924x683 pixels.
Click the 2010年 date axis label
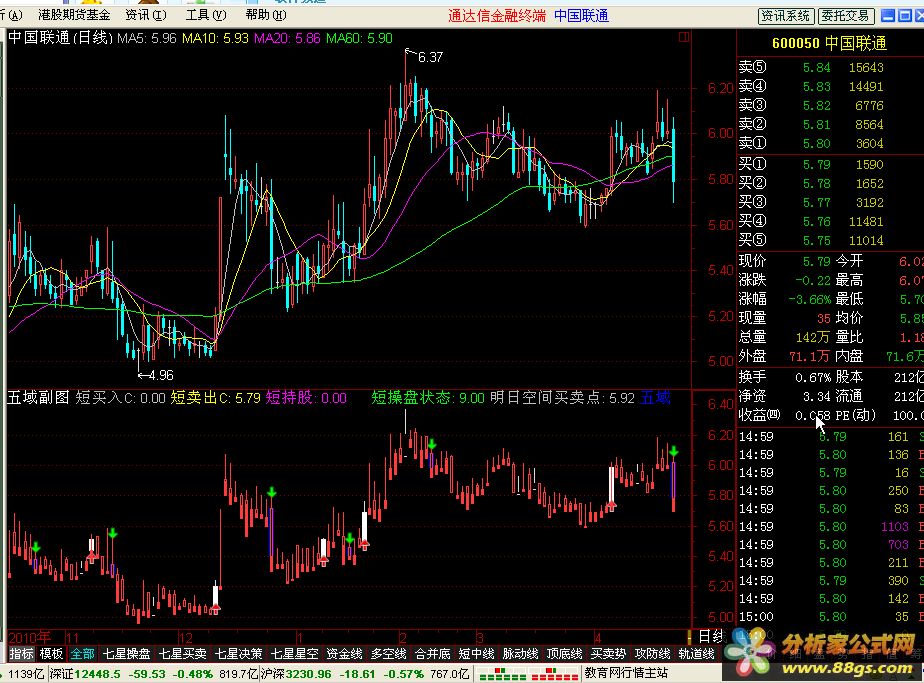click(x=29, y=637)
